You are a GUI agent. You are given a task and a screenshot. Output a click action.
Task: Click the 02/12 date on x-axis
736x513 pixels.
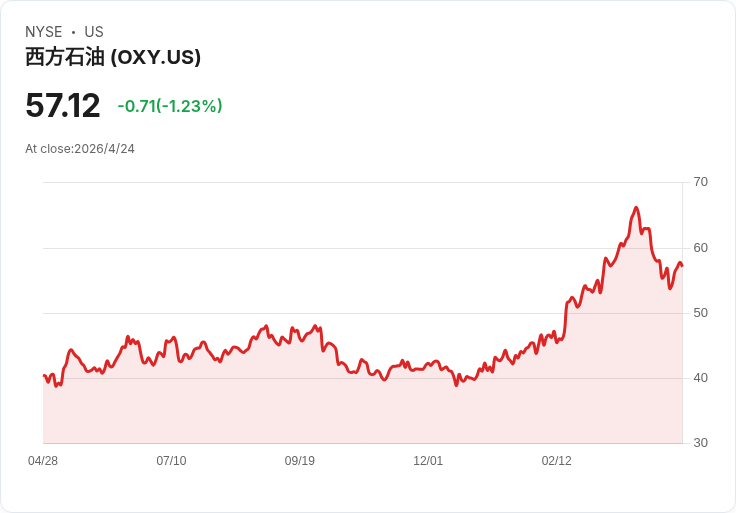(x=557, y=461)
